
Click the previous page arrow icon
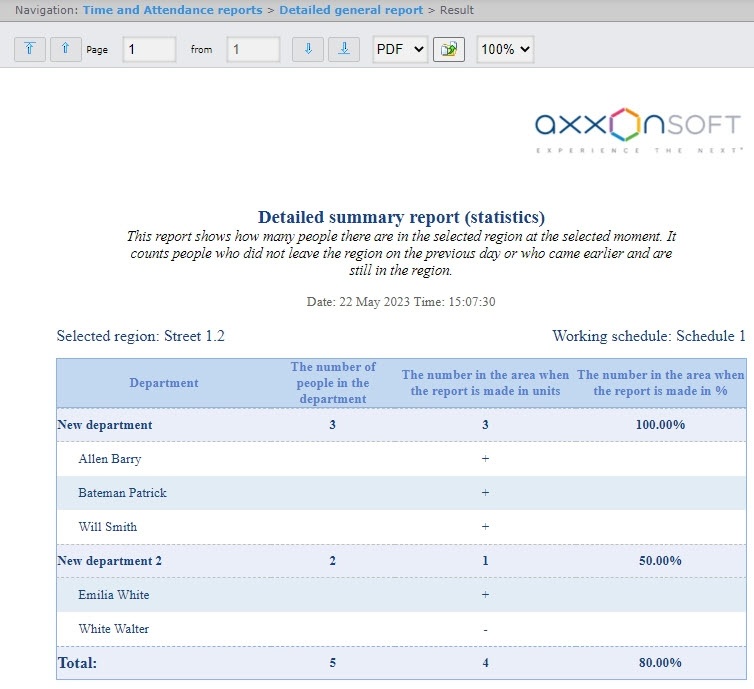[66, 49]
